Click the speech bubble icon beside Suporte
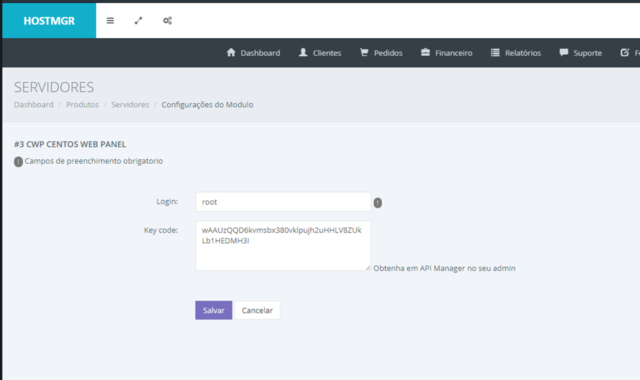 pos(564,52)
